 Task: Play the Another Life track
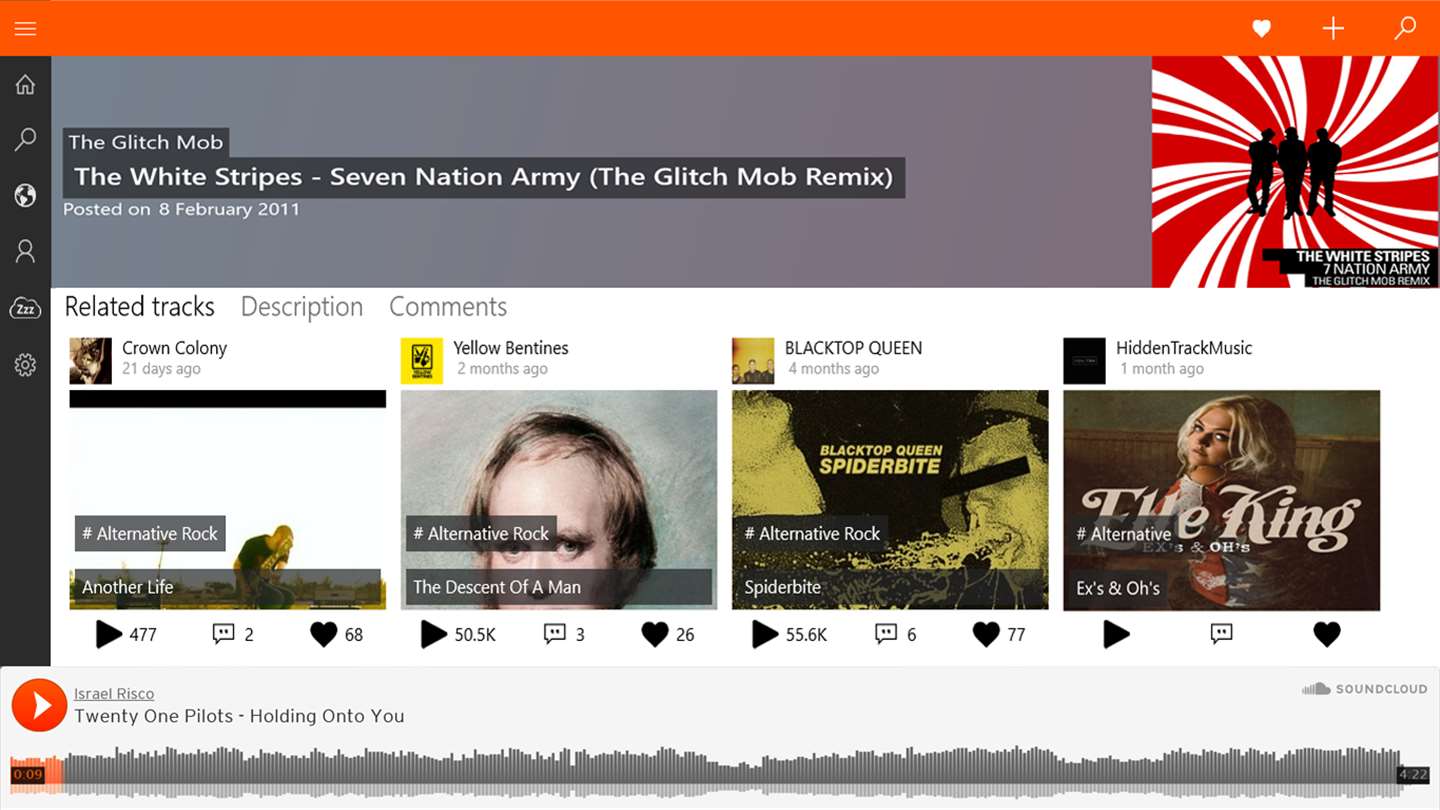click(108, 634)
